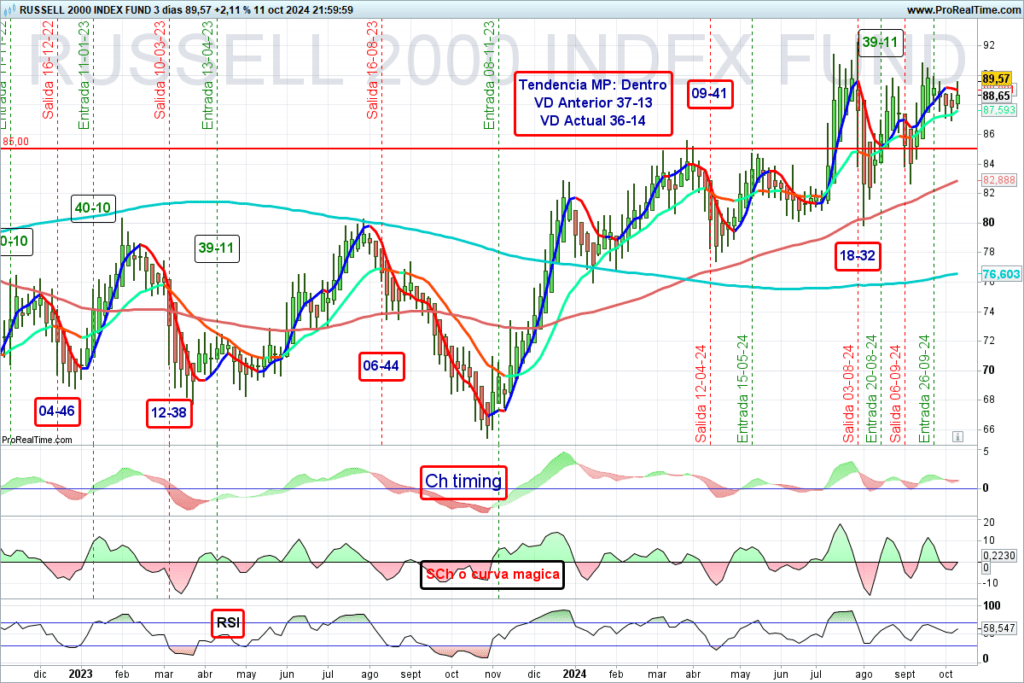The width and height of the screenshot is (1024, 683).
Task: Click the '09-41' annotation label
Action: click(709, 93)
